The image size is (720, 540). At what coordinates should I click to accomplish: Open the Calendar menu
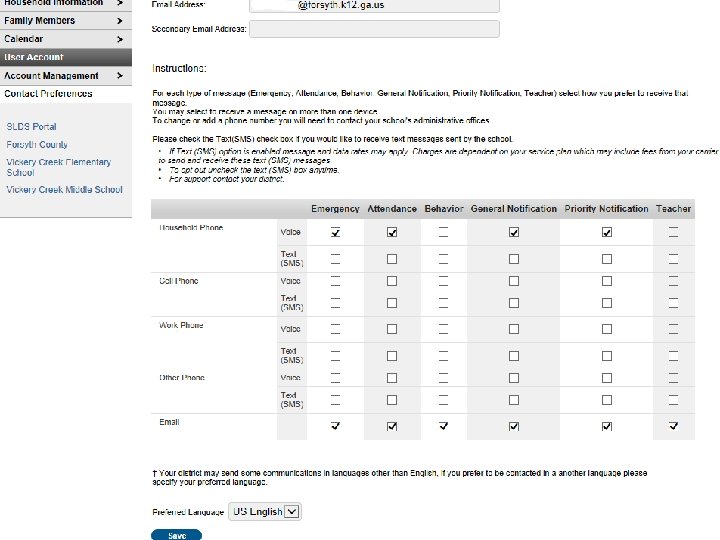(x=66, y=39)
